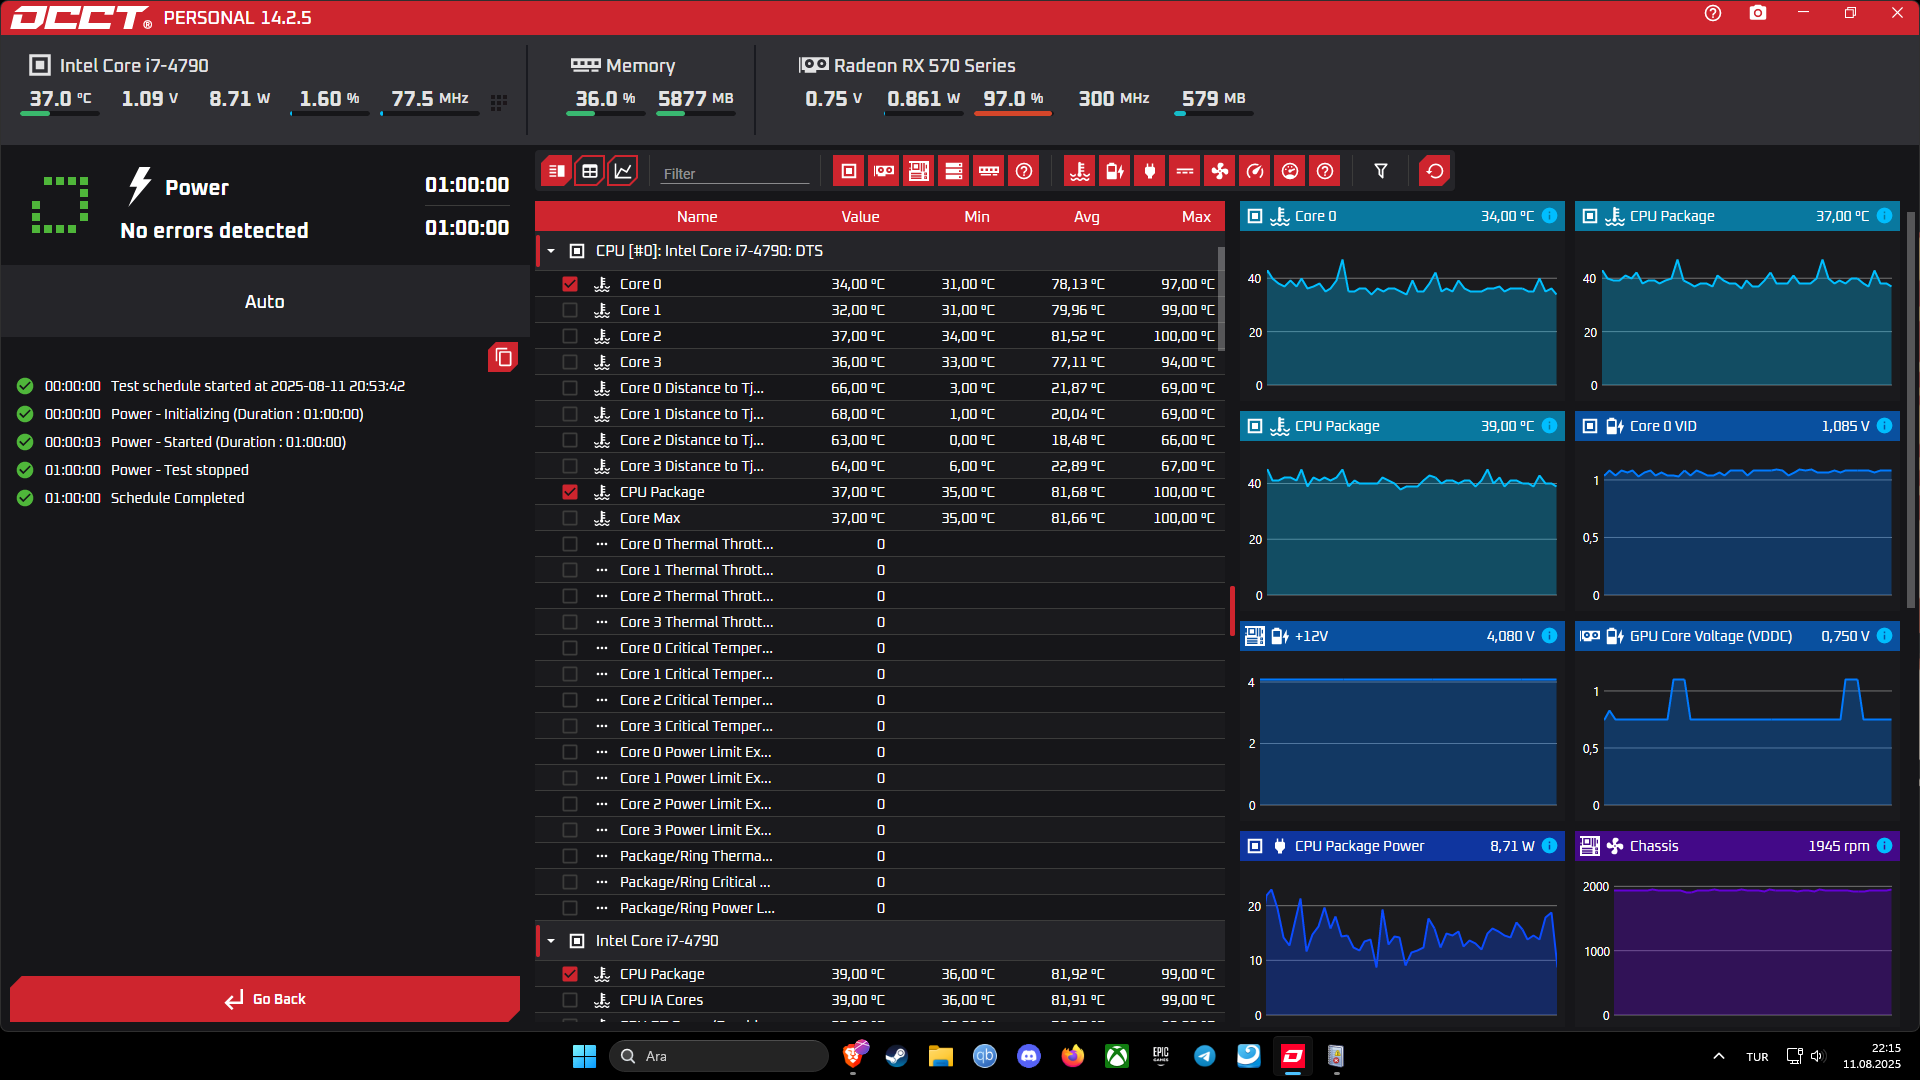Open info for the Chassis fan graph
The image size is (1920, 1080).
1884,846
